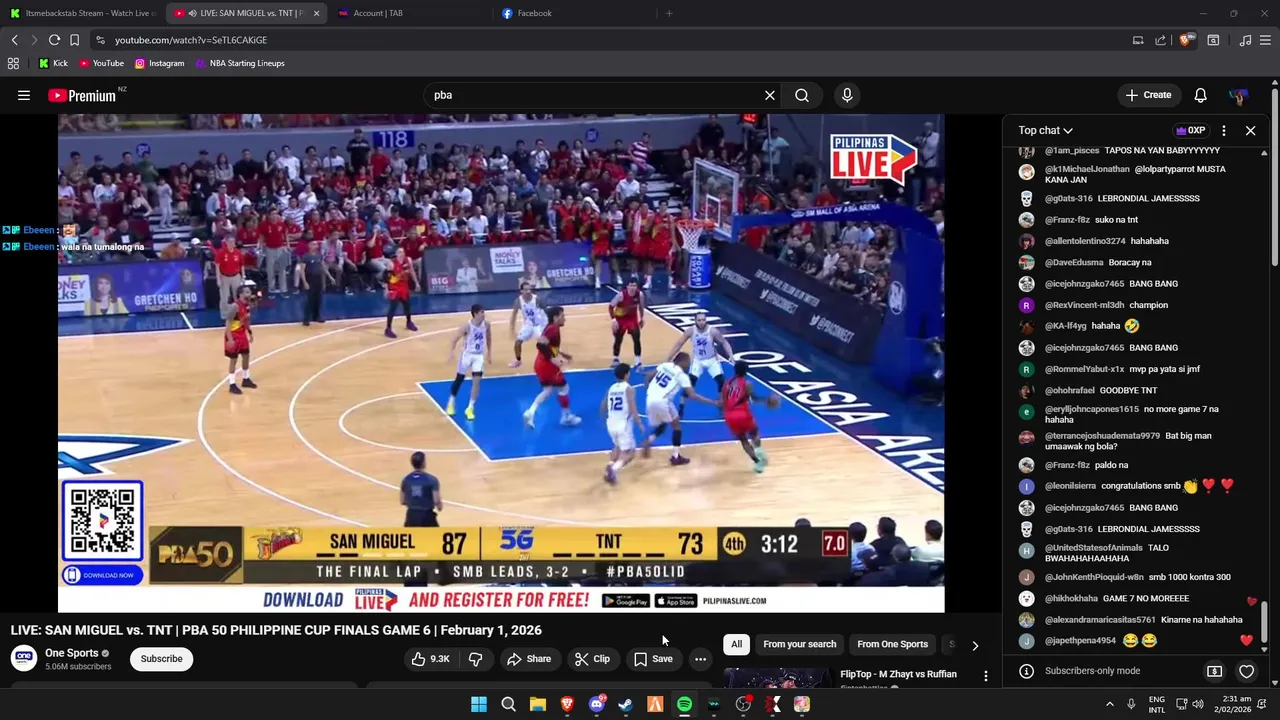The image size is (1280, 720).
Task: Close the LIVE: SAN MIGUEL vs. TNT tab
Action: [x=316, y=13]
